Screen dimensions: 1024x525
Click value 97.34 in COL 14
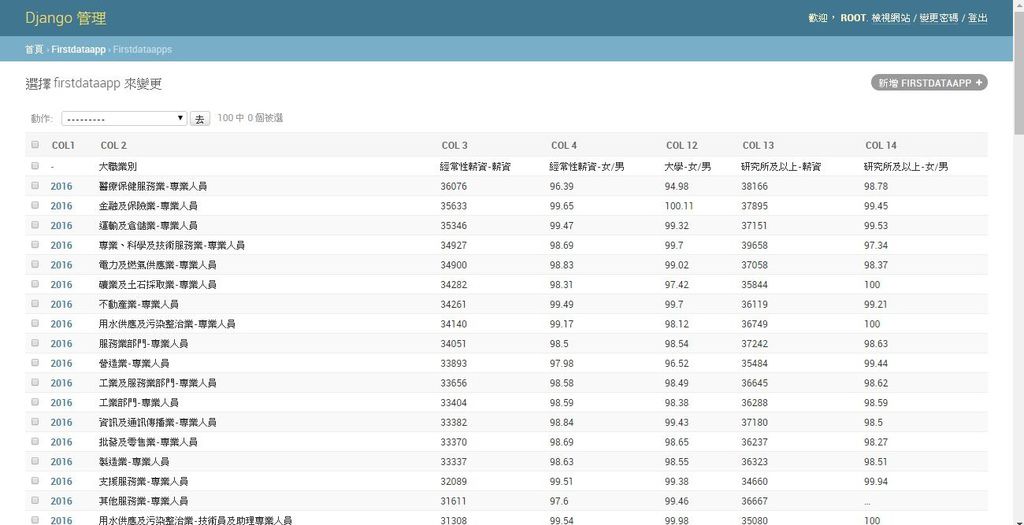pyautogui.click(x=876, y=245)
